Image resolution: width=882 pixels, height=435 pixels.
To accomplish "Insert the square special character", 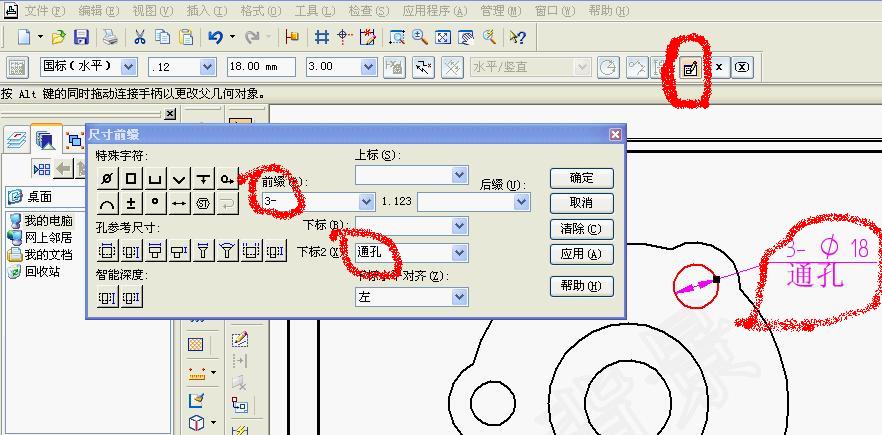I will point(131,179).
